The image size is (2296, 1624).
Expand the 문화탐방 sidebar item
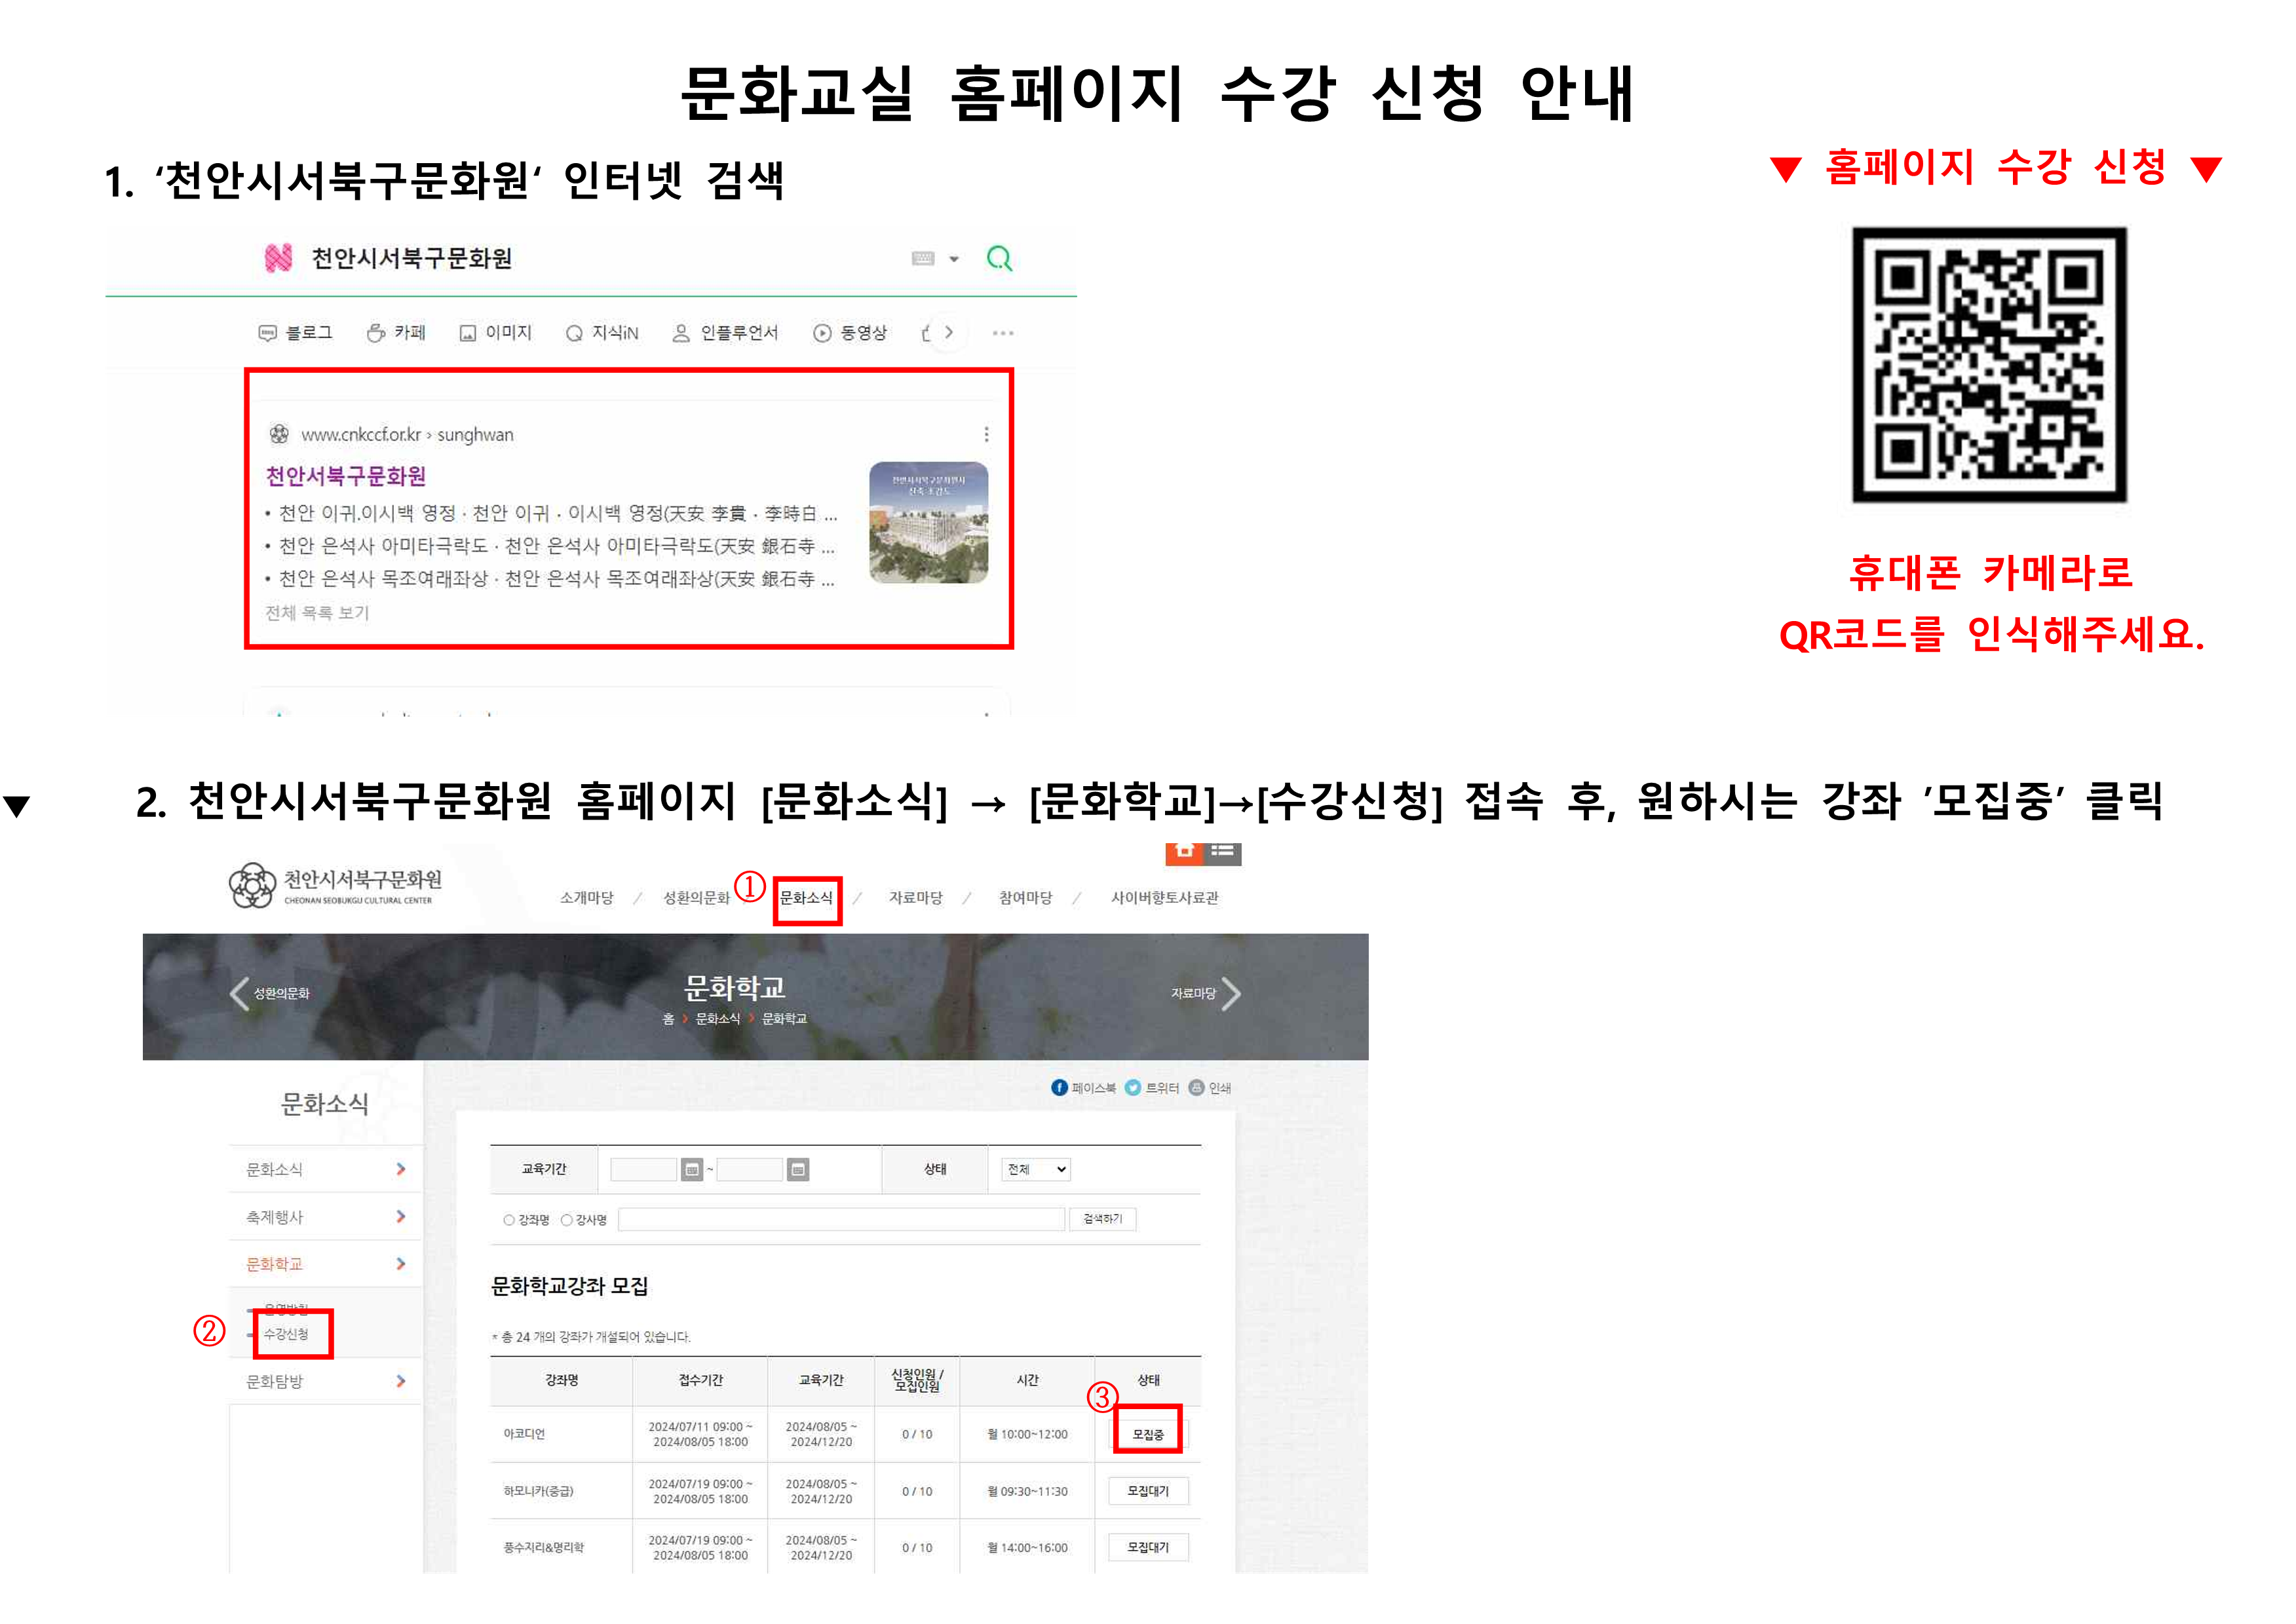(400, 1381)
